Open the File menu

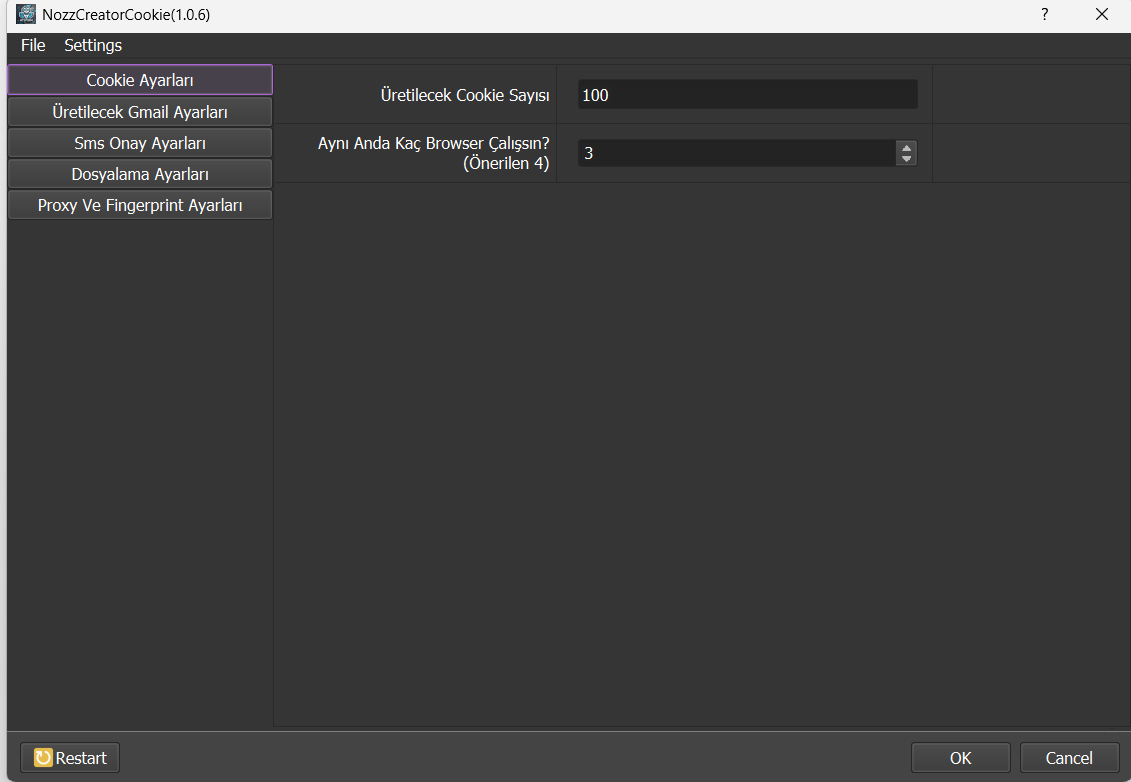click(x=32, y=45)
